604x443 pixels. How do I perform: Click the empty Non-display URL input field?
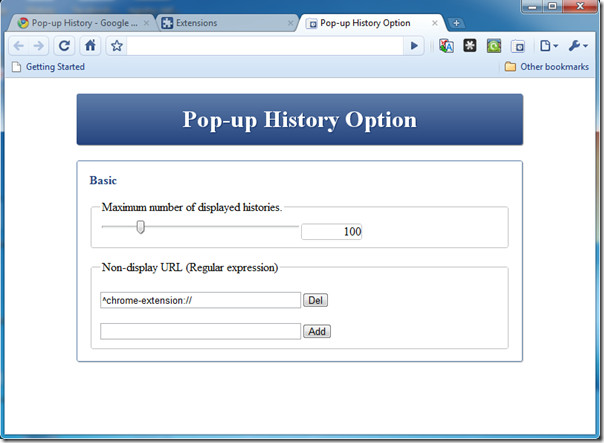pos(200,331)
